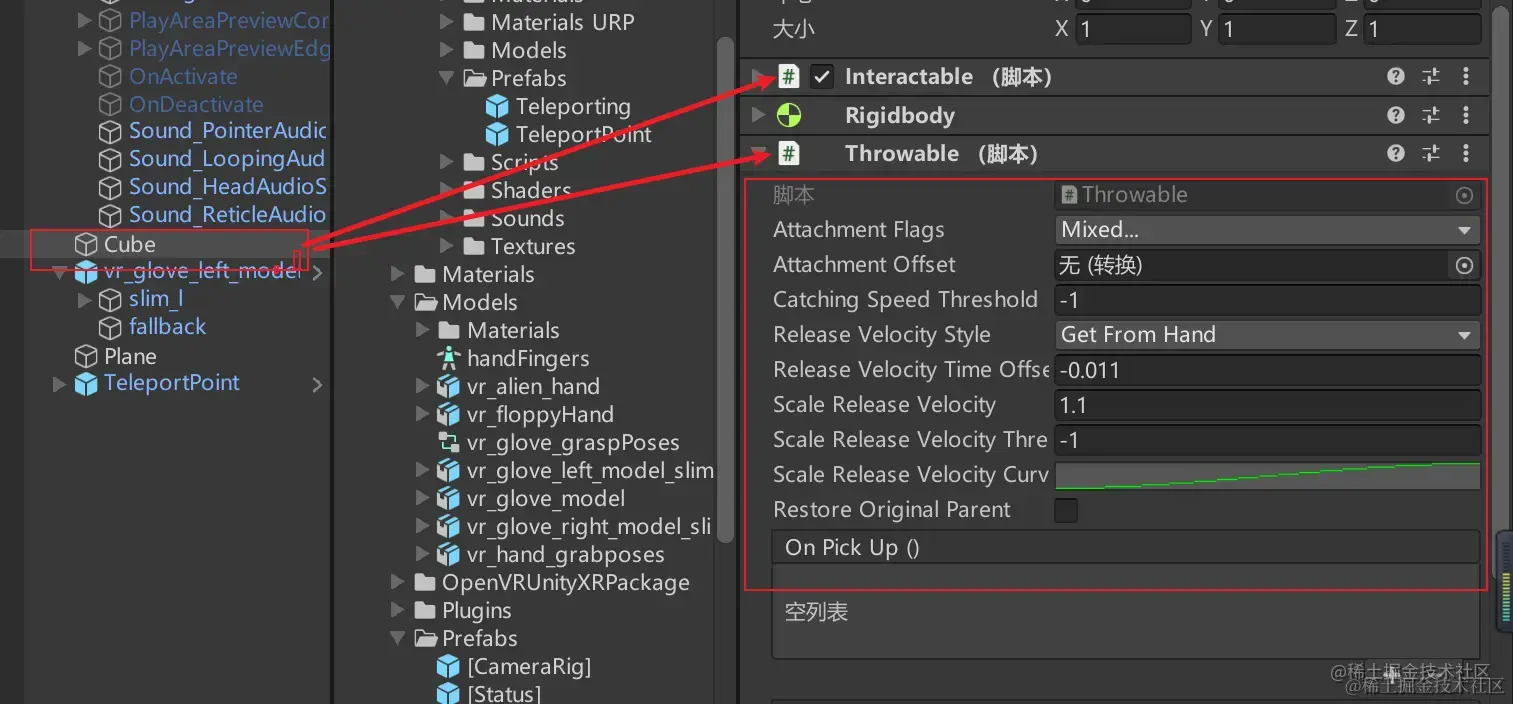Click the Catching Speed Threshold field

(1267, 300)
